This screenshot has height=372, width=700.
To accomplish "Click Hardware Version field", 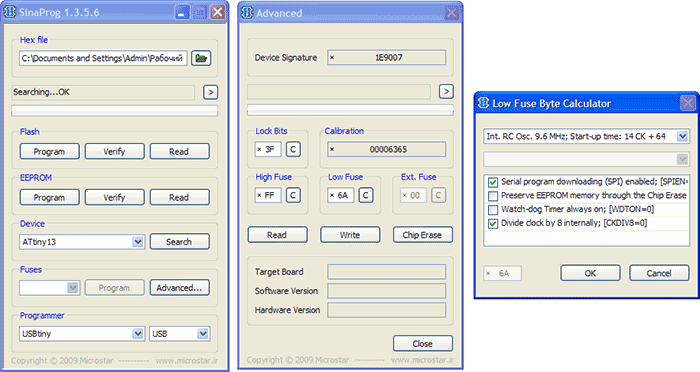I will coord(386,310).
